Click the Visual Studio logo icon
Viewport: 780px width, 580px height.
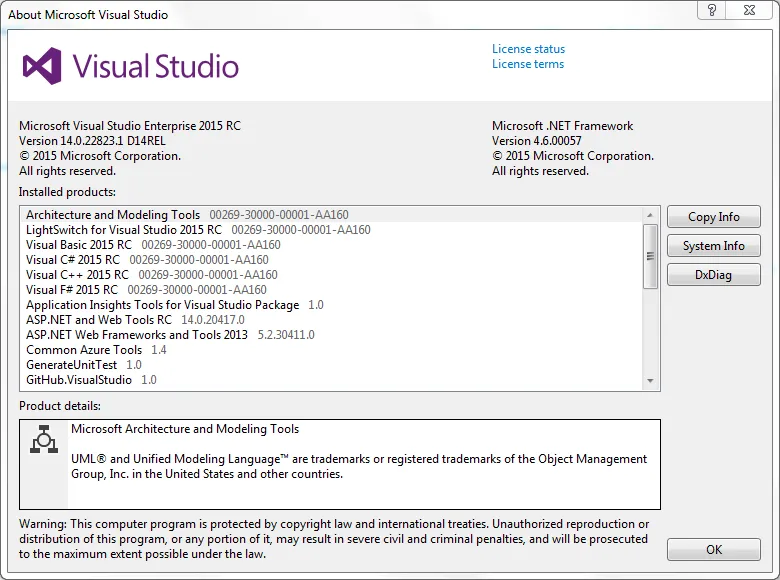pos(42,66)
